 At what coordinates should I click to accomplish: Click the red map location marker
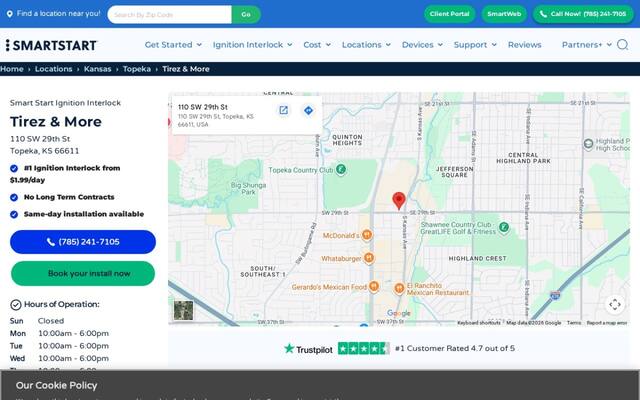pos(399,201)
